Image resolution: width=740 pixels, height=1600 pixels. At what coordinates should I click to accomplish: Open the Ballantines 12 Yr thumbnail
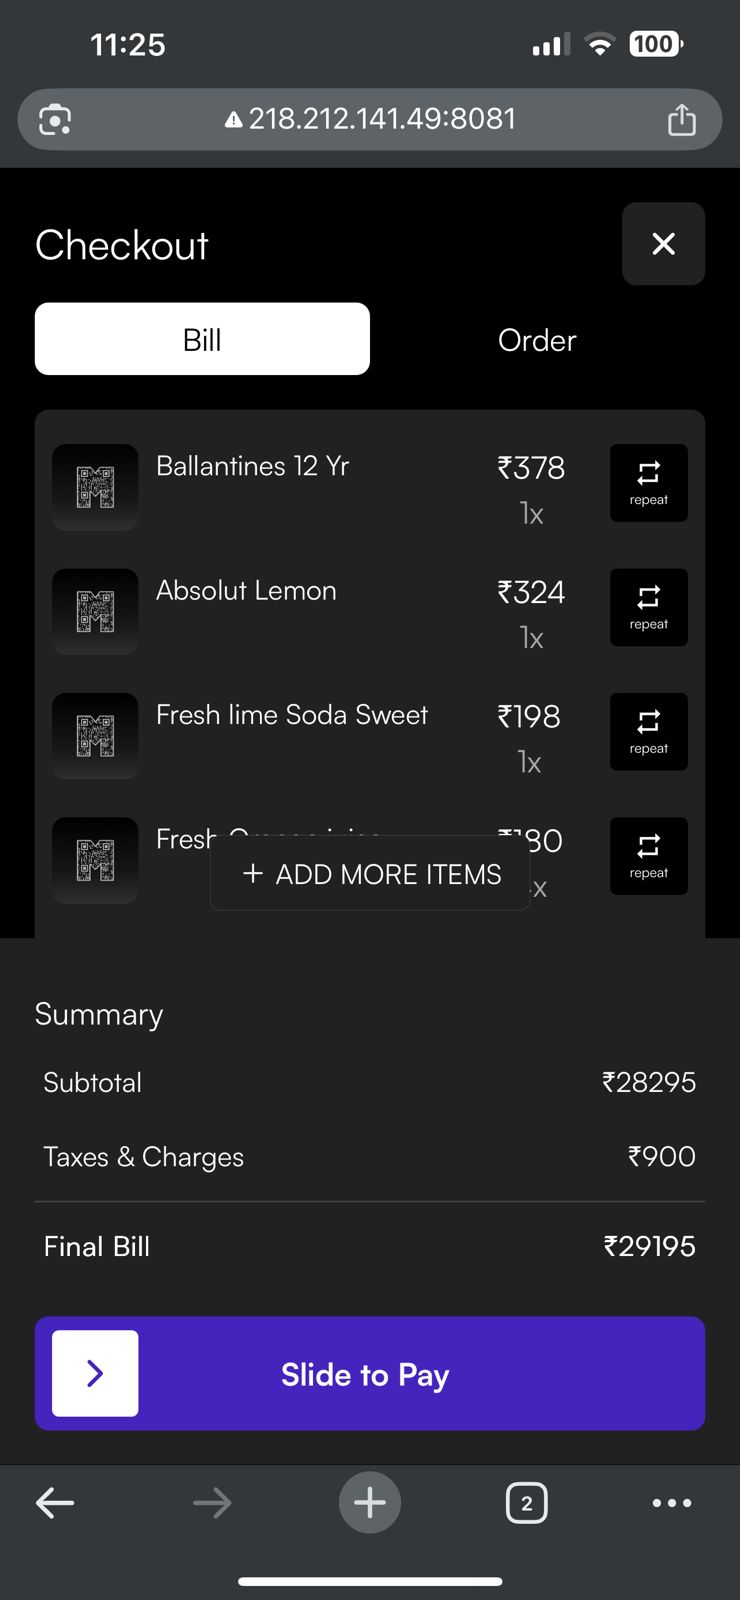pos(95,487)
